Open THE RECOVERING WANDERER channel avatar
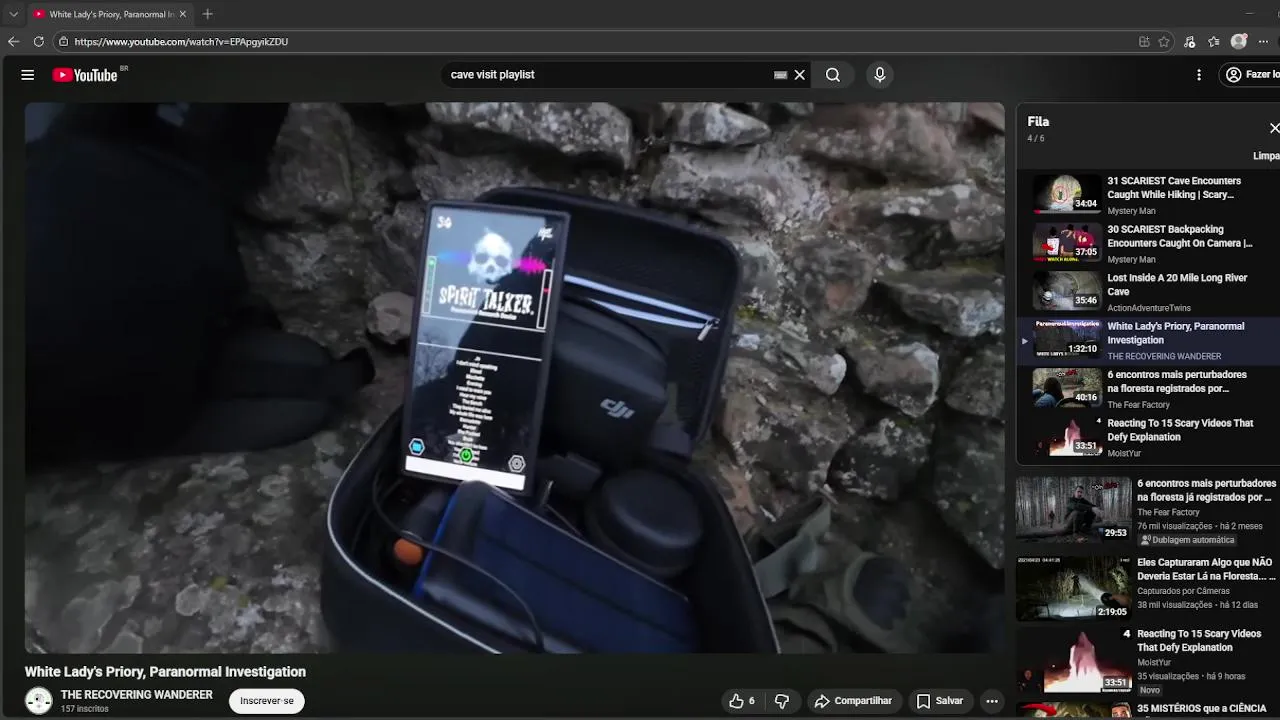Image resolution: width=1280 pixels, height=720 pixels. tap(39, 701)
